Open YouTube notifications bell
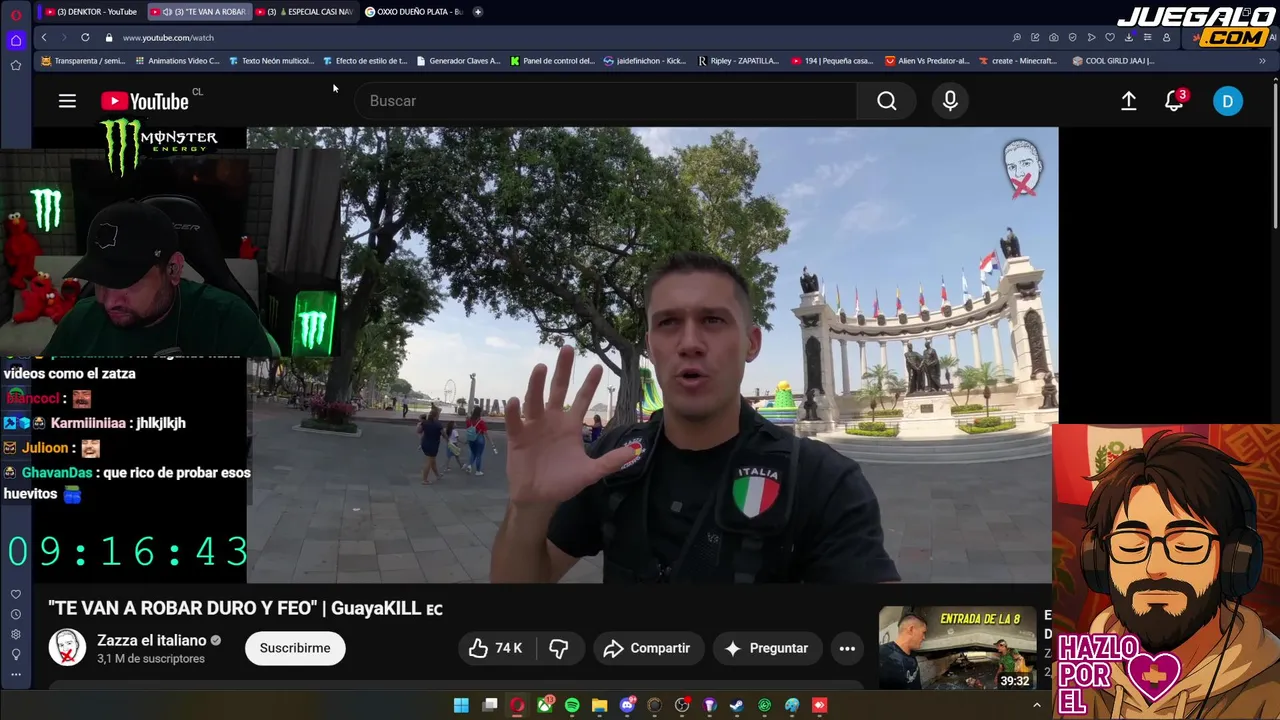This screenshot has height=720, width=1280. pyautogui.click(x=1175, y=101)
